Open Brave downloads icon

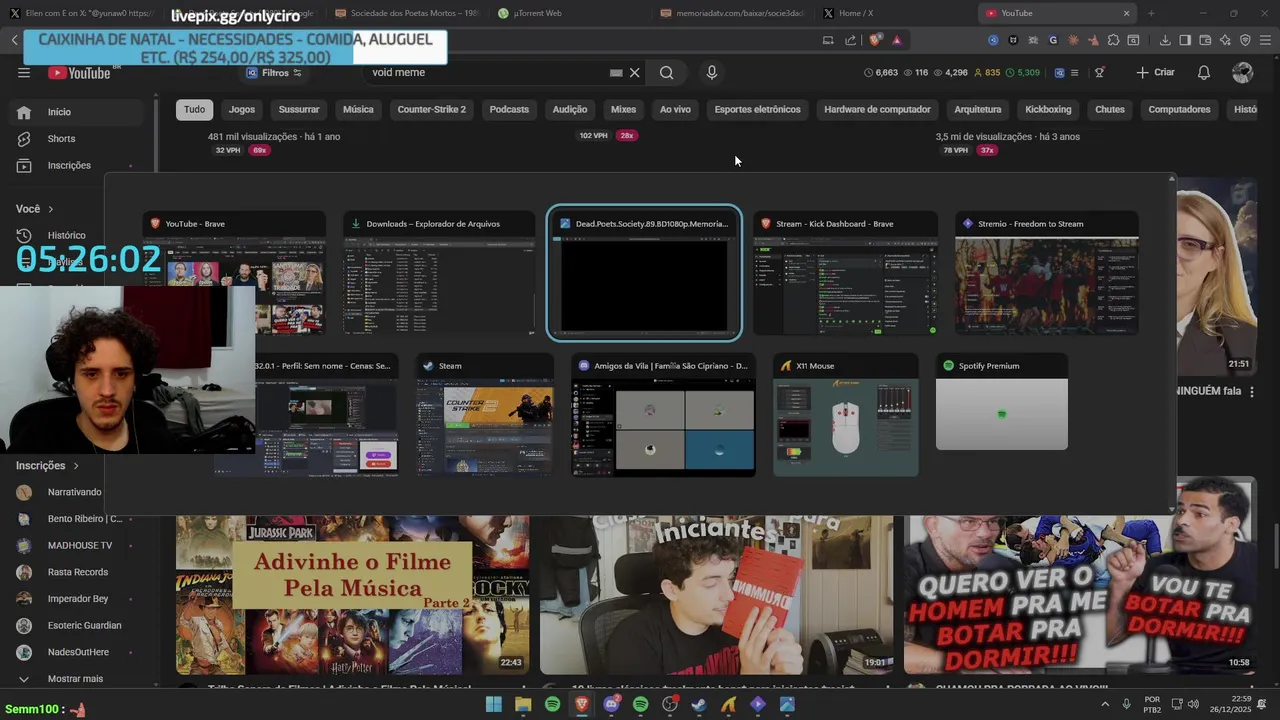tap(1165, 40)
